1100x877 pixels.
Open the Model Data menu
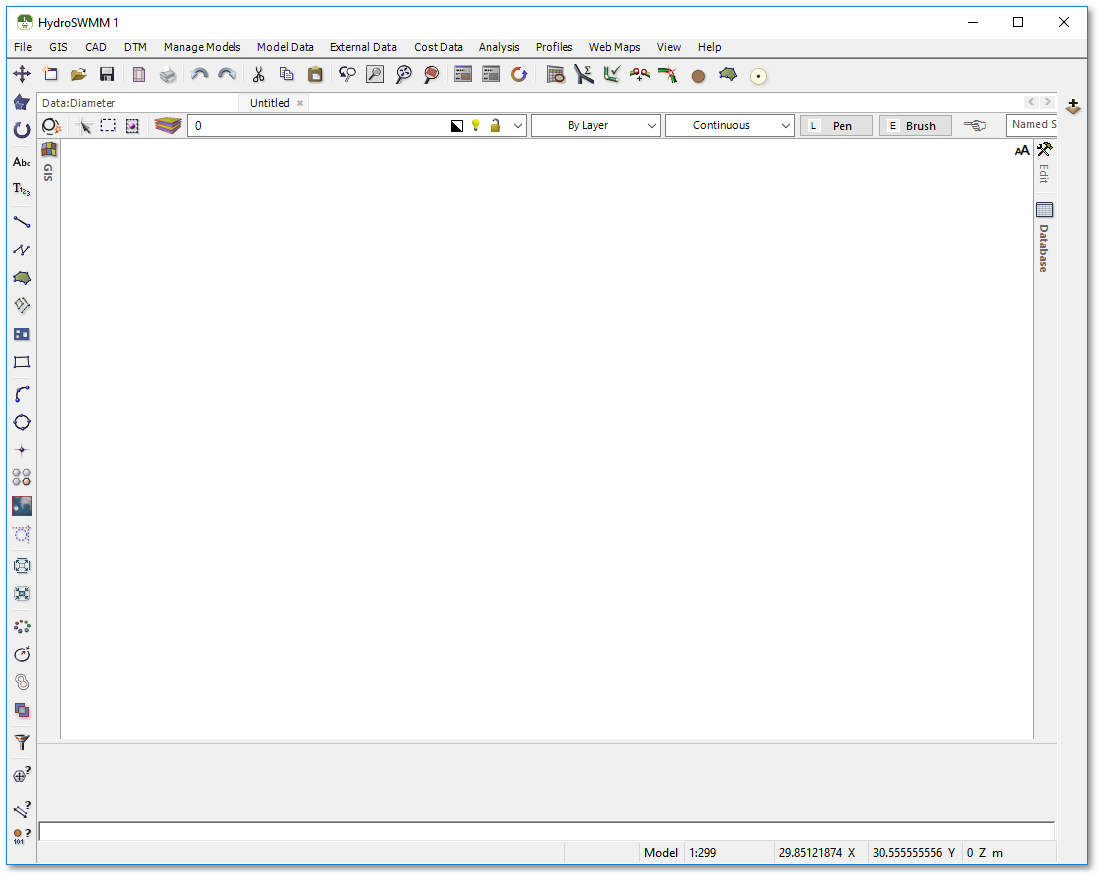(285, 47)
